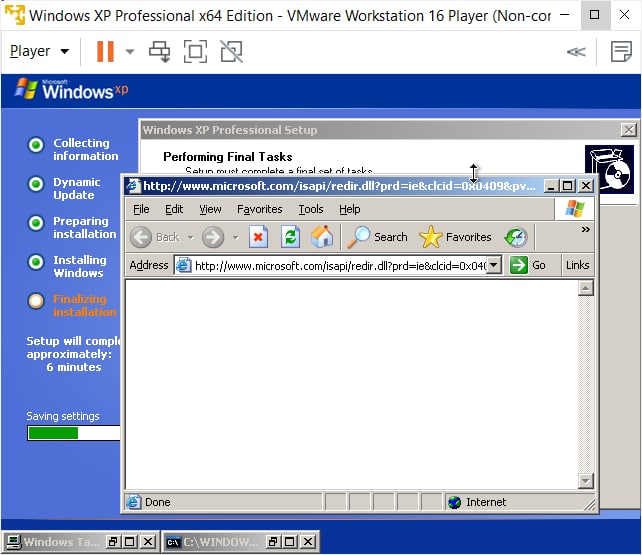
Task: Refresh the page with green arrows icon
Action: tap(290, 237)
